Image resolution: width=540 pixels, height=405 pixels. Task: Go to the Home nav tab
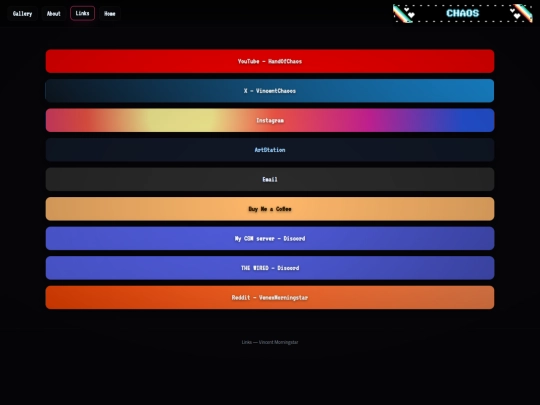click(110, 14)
